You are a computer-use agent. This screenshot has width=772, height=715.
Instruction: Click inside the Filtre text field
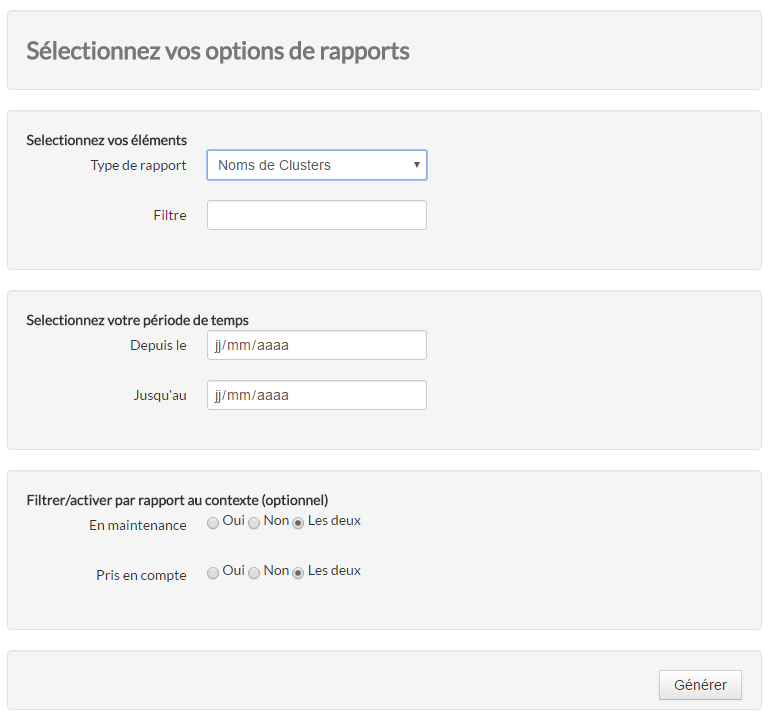click(316, 215)
